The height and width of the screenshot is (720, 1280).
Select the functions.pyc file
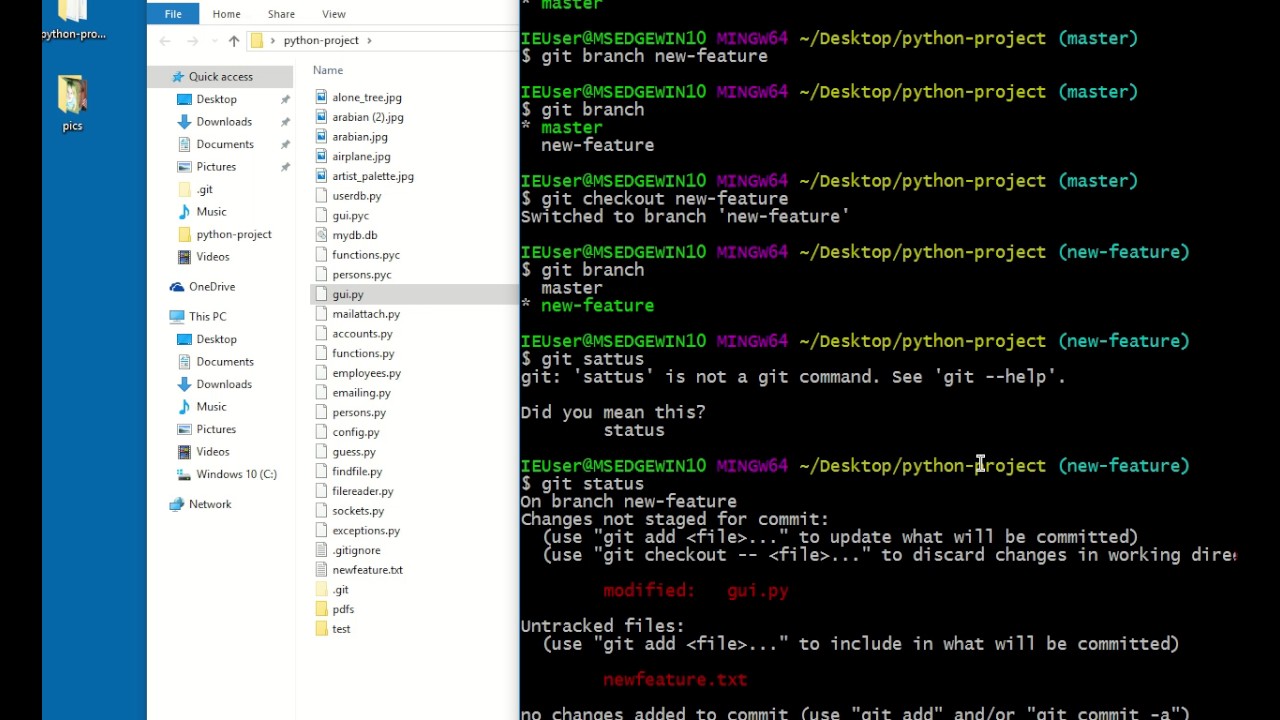click(x=366, y=255)
